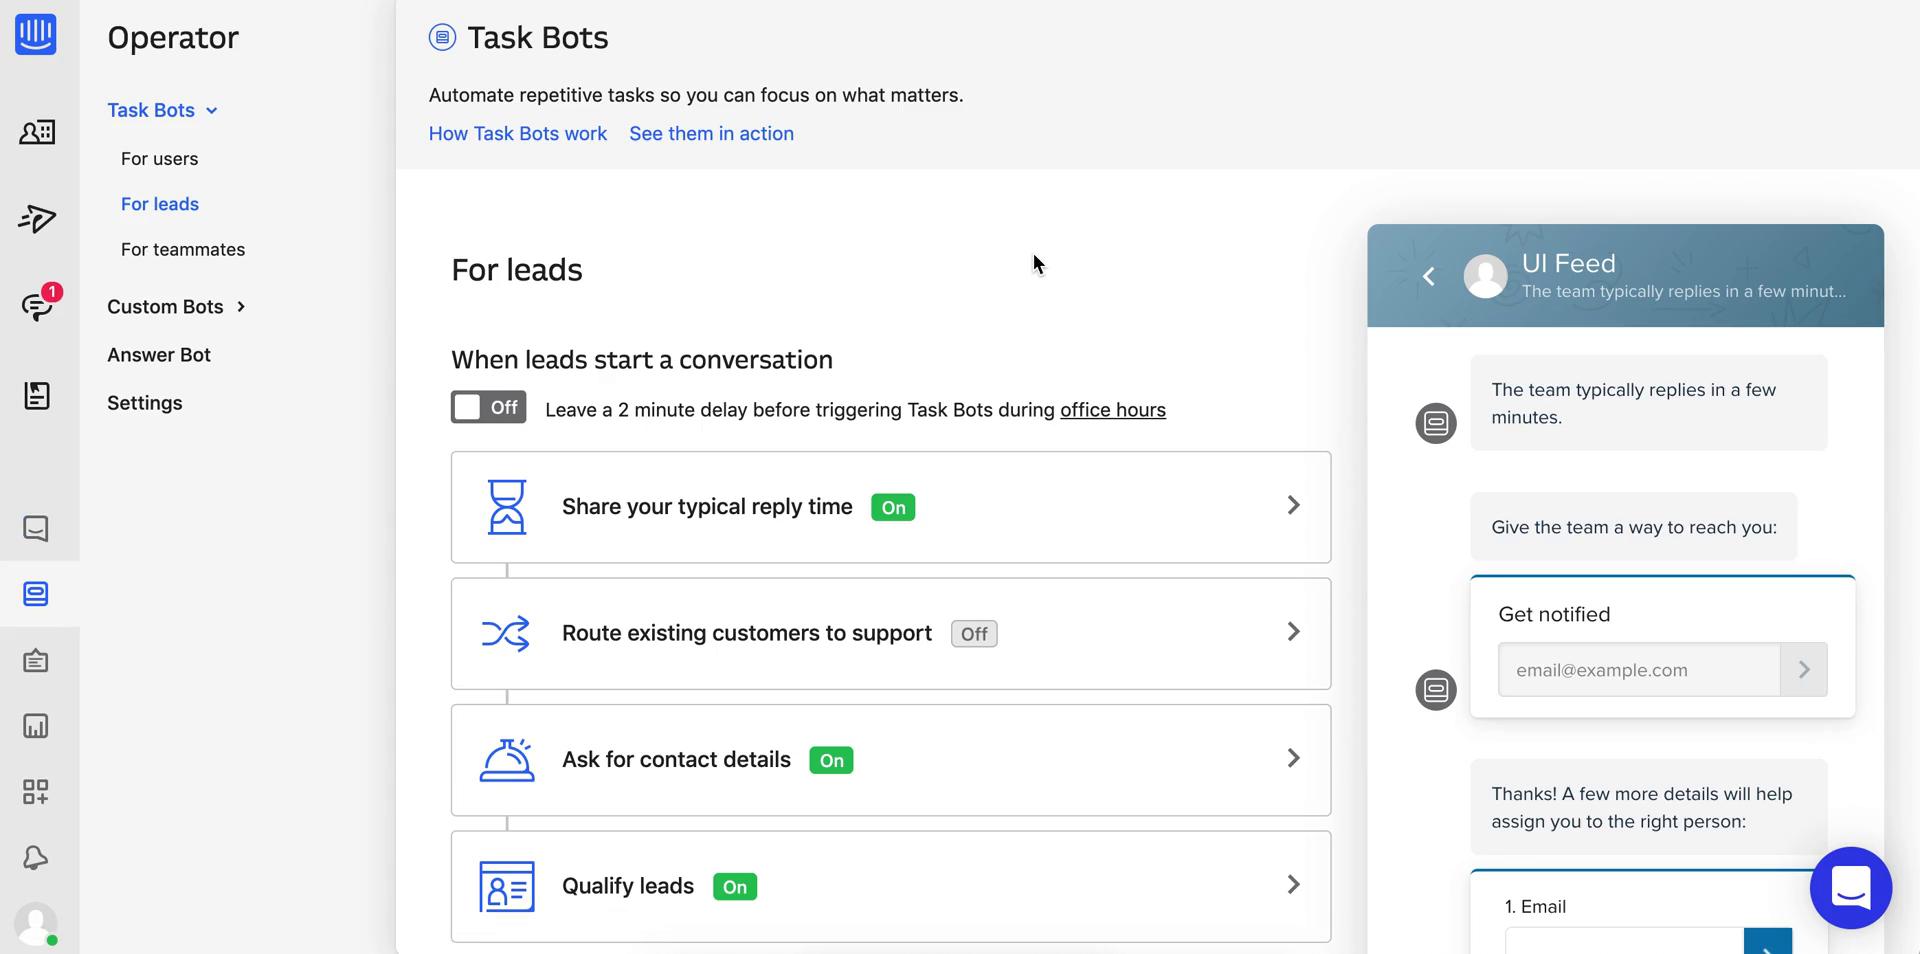The height and width of the screenshot is (954, 1920).
Task: Expand the Custom Bots sidebar section
Action: coord(241,307)
